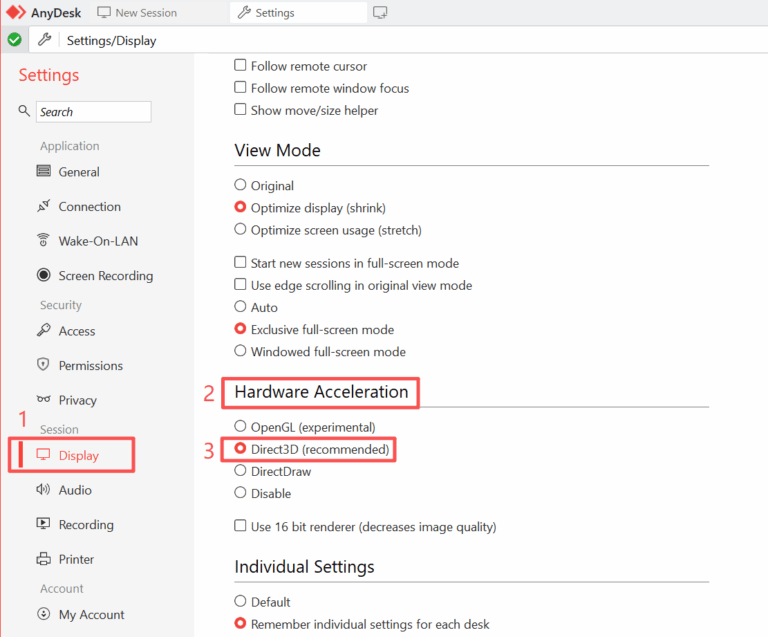Enable Start new sessions in full-screen mode

(240, 262)
